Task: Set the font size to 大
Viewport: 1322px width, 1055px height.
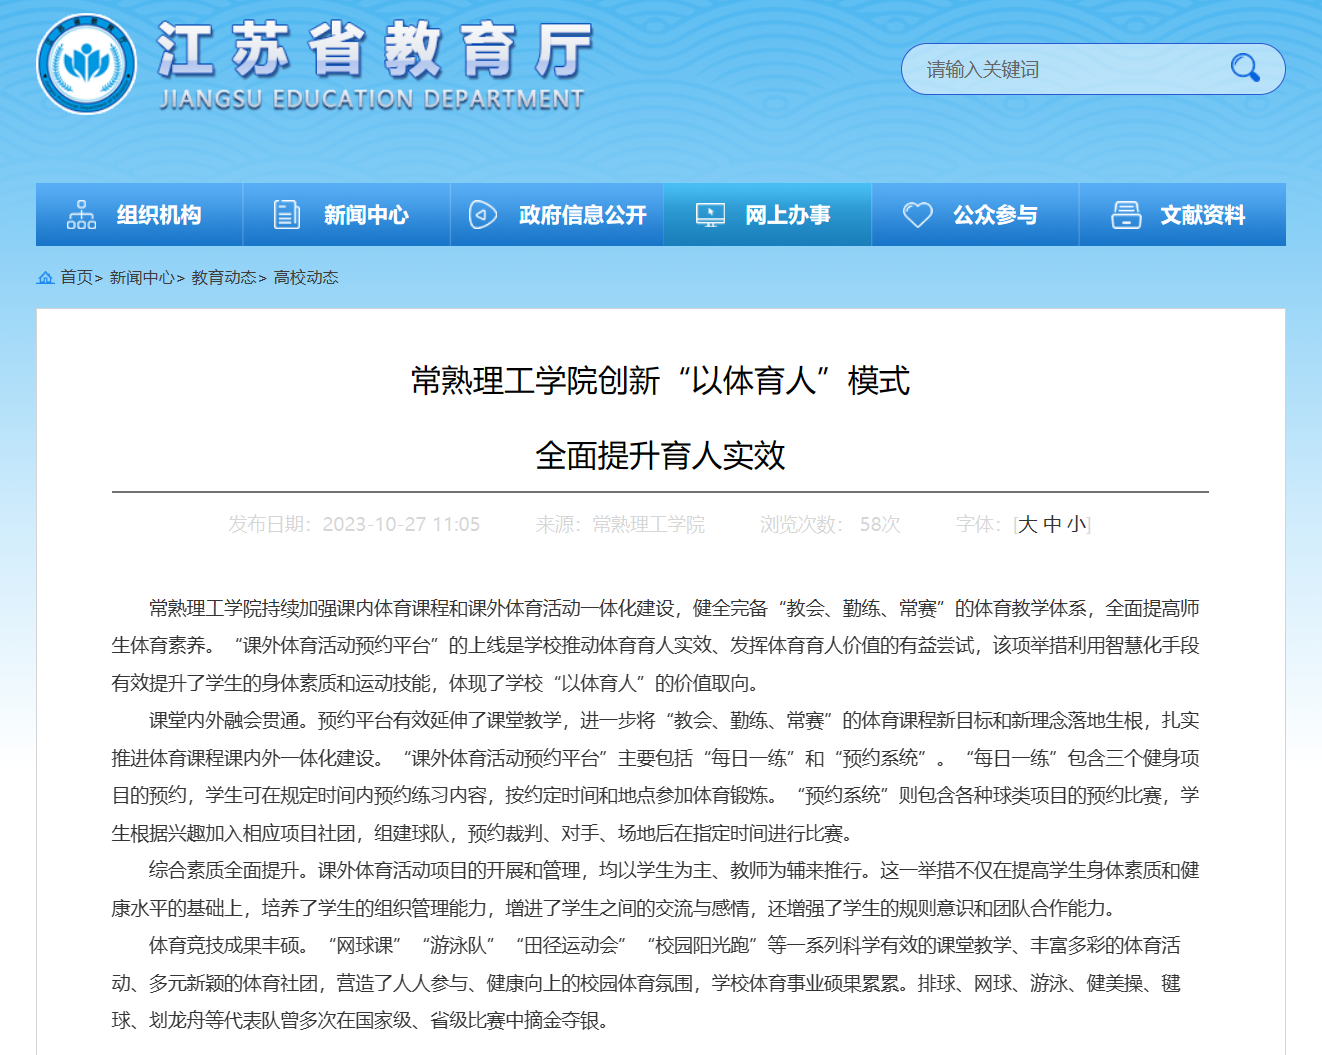Action: click(x=1028, y=524)
